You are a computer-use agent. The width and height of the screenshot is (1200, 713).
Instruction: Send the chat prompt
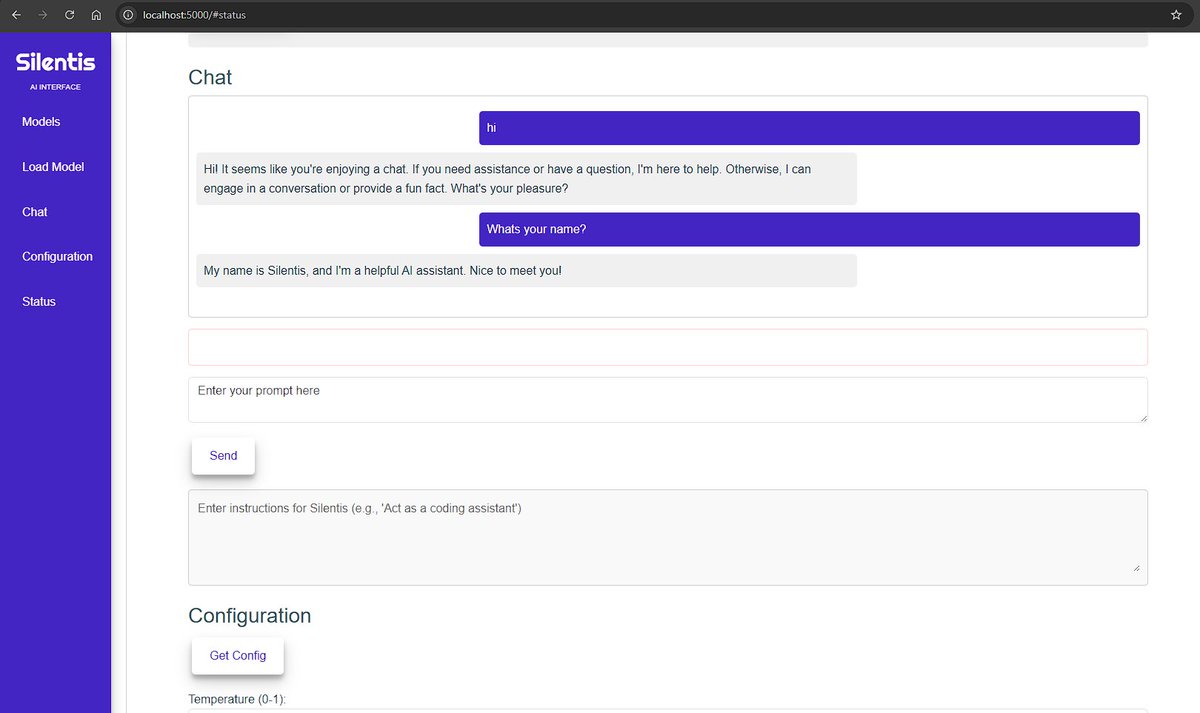223,456
